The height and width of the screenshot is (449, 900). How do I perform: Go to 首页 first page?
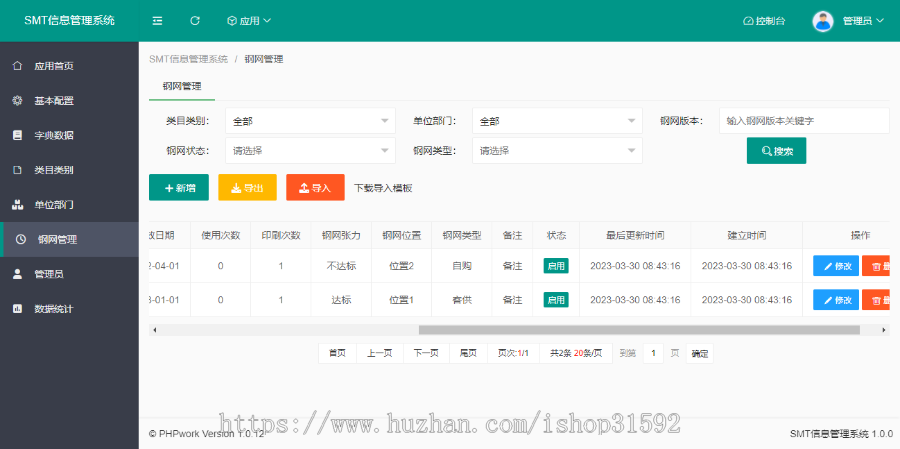[338, 354]
